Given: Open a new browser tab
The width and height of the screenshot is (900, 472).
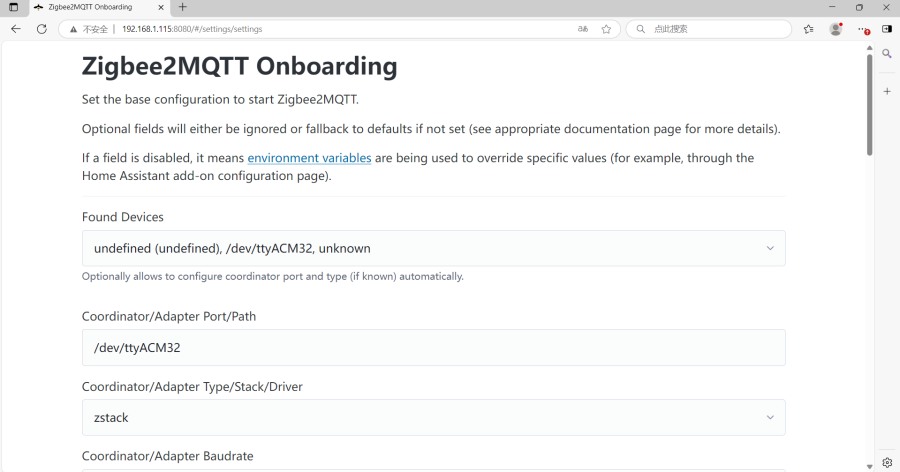Looking at the screenshot, I should click(183, 7).
